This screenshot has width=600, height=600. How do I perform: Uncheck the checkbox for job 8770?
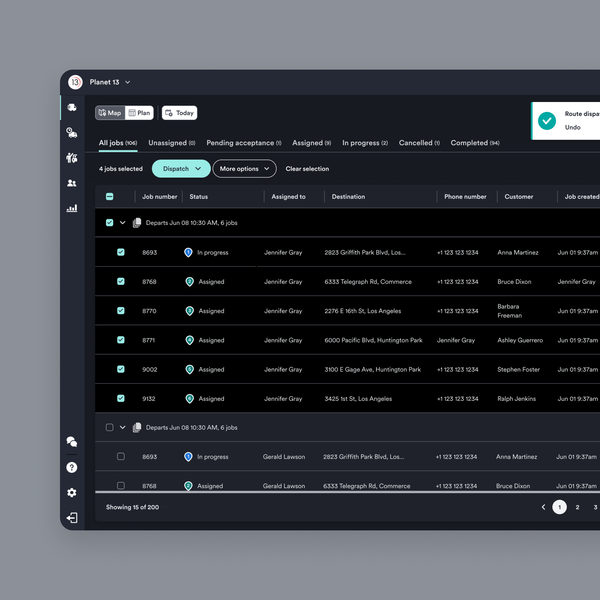coord(121,311)
